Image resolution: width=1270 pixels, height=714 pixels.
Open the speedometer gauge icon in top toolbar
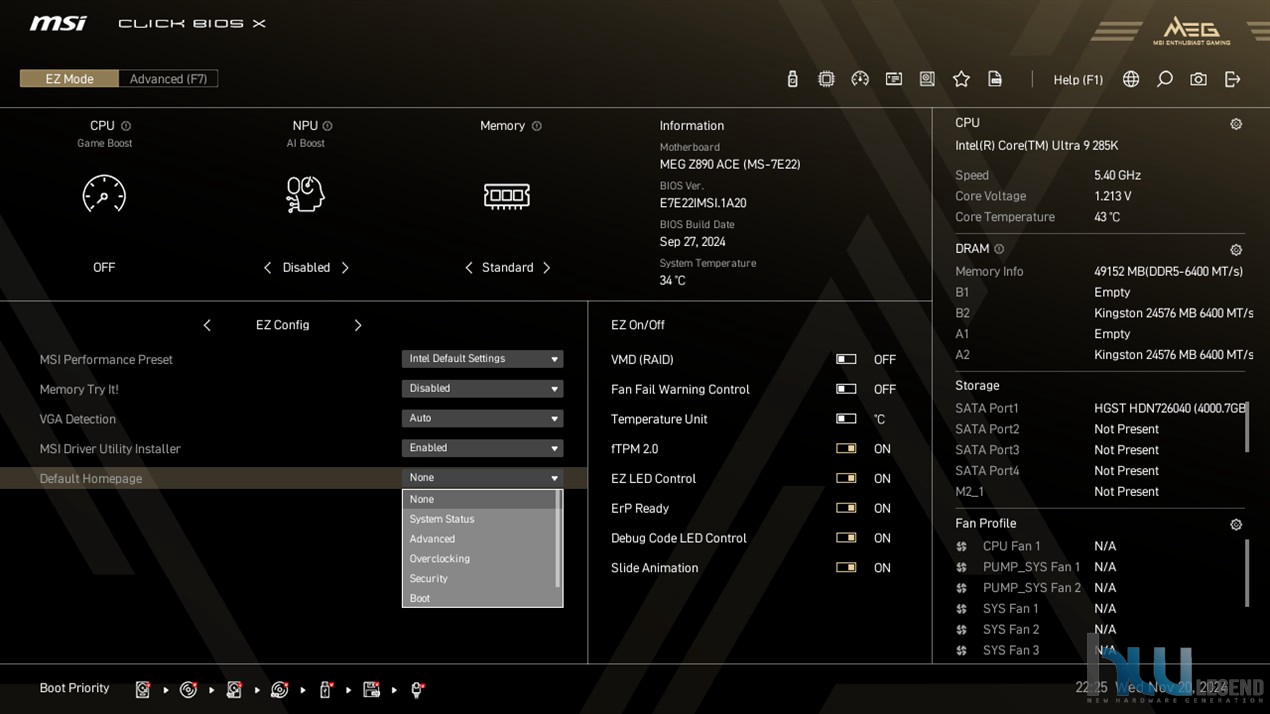[860, 79]
